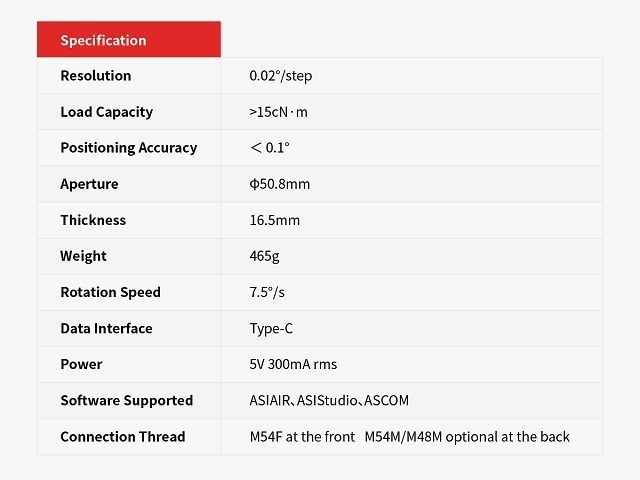Viewport: 640px width, 480px height.
Task: Click the ASIAIR, ASIStudio, ASCOM software text
Action: 329,400
